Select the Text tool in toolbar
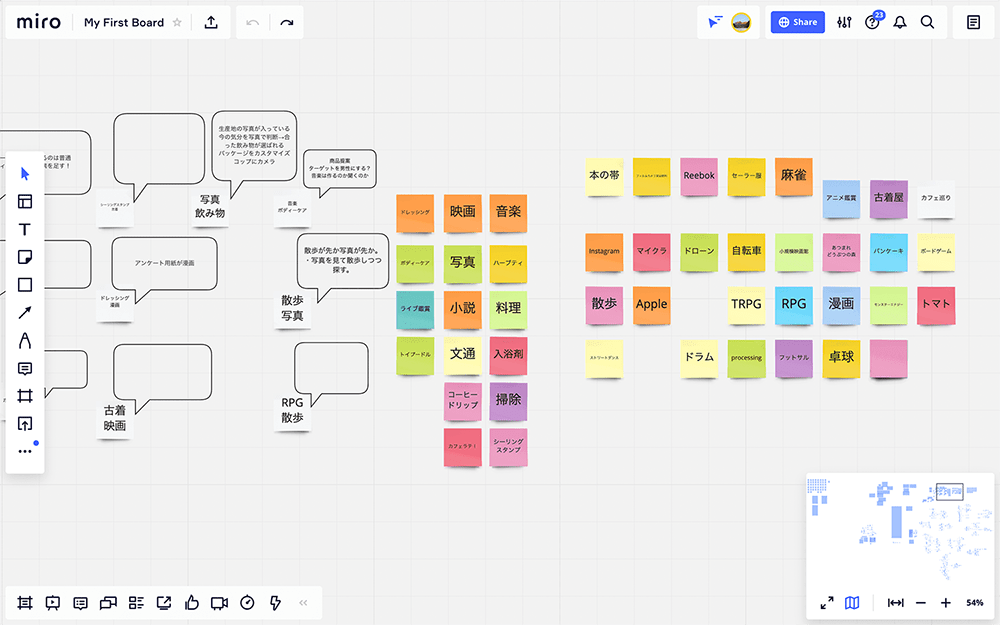Screen dimensions: 1000x625 pos(25,229)
